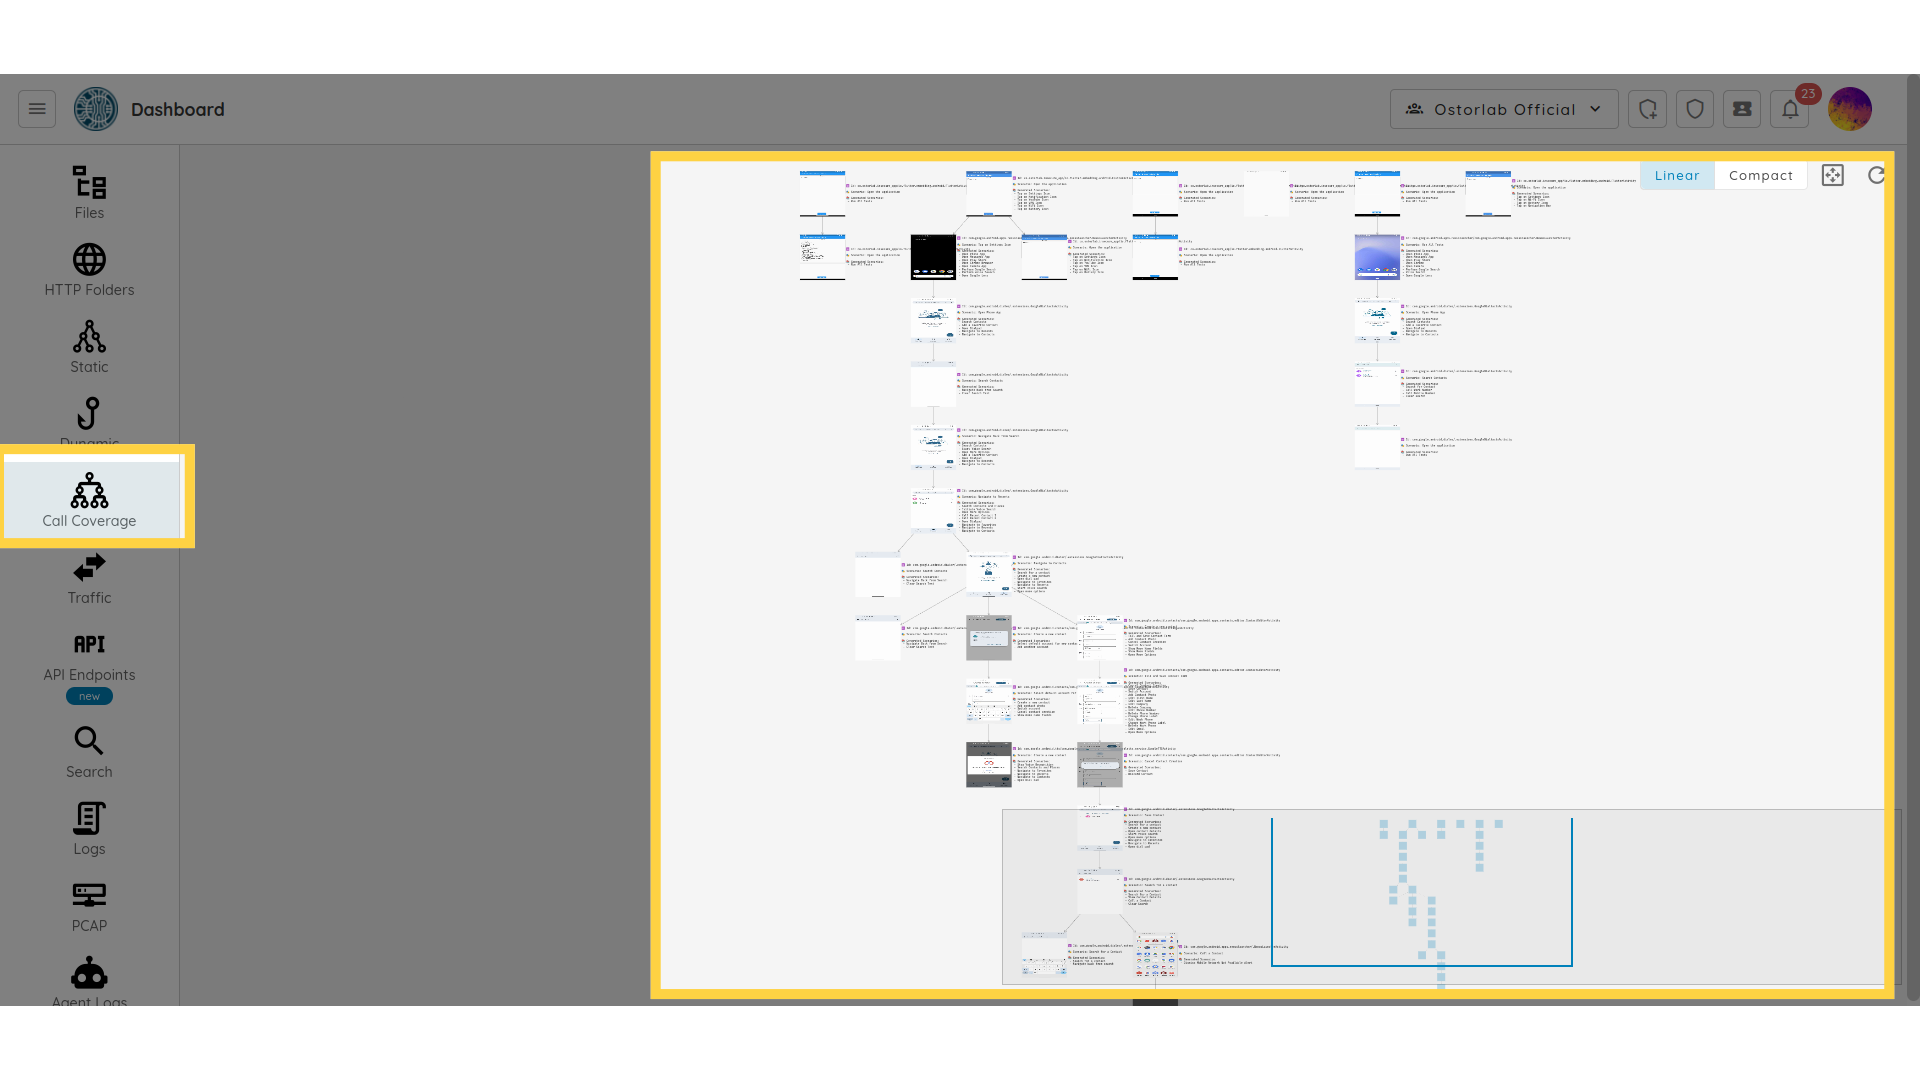
Task: Click the minimap viewport overview
Action: click(1421, 892)
